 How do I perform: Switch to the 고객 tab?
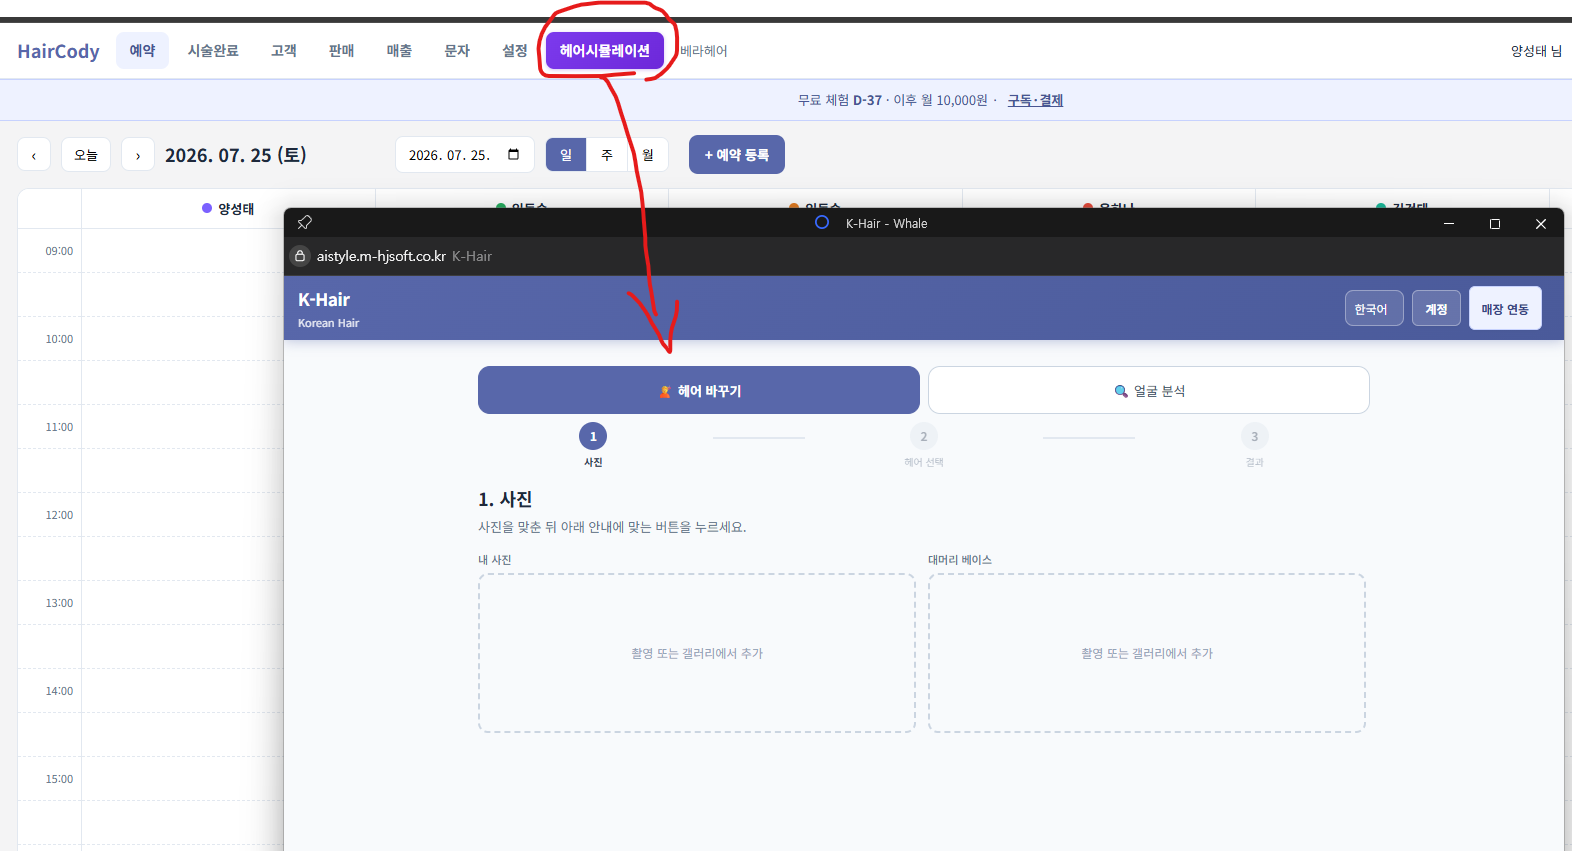click(x=284, y=50)
